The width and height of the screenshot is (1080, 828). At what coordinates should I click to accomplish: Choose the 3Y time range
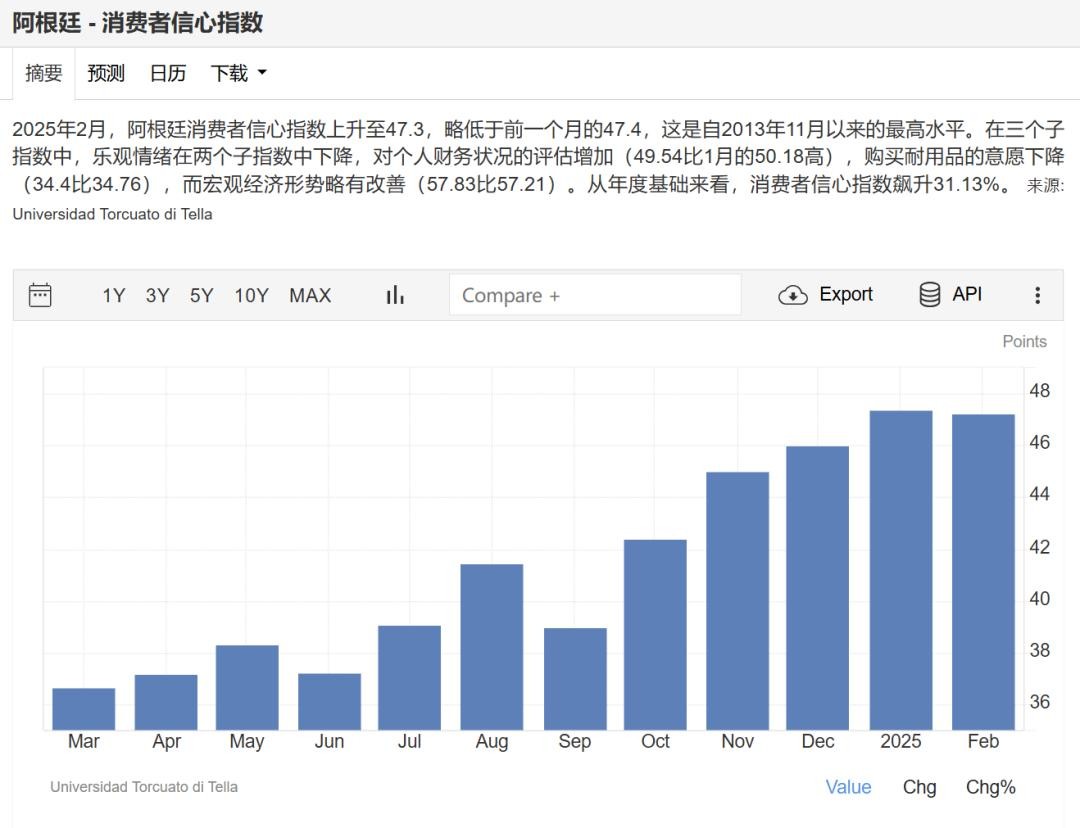click(x=157, y=295)
